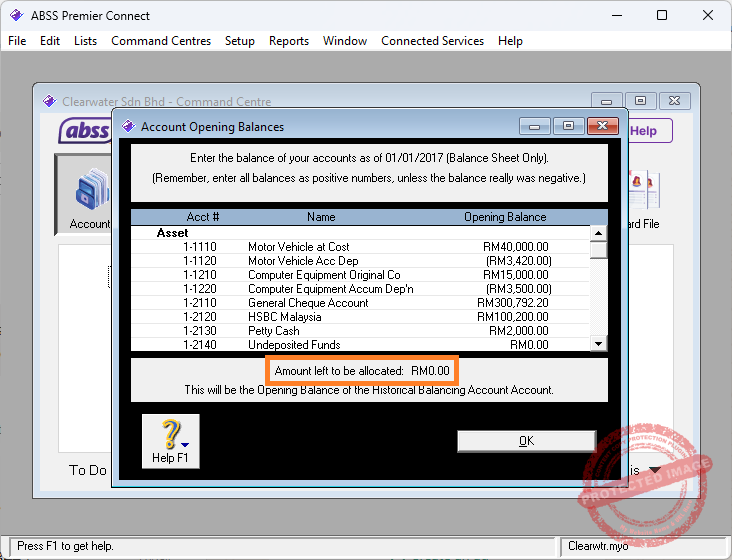Select General Cheque Account balance RM300,792.20
Viewport: 732px width, 560px height.
point(513,303)
